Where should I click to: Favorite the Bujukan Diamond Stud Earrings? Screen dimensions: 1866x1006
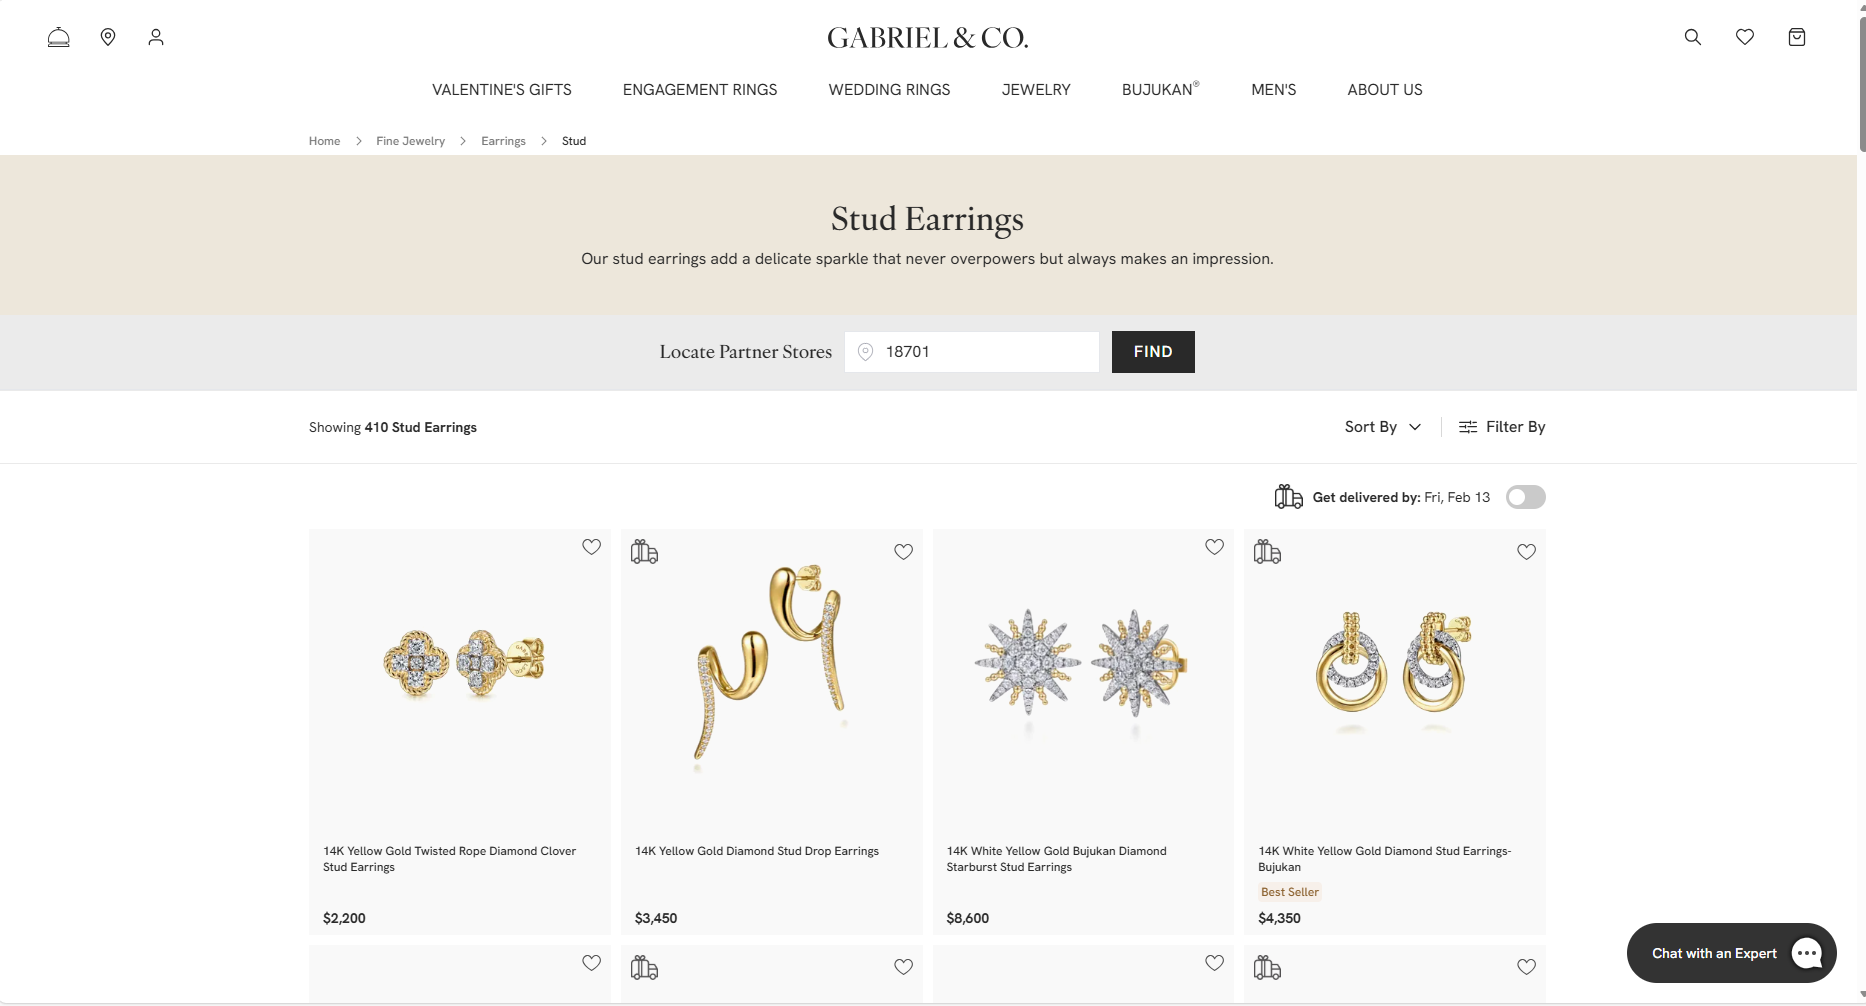tap(1526, 551)
